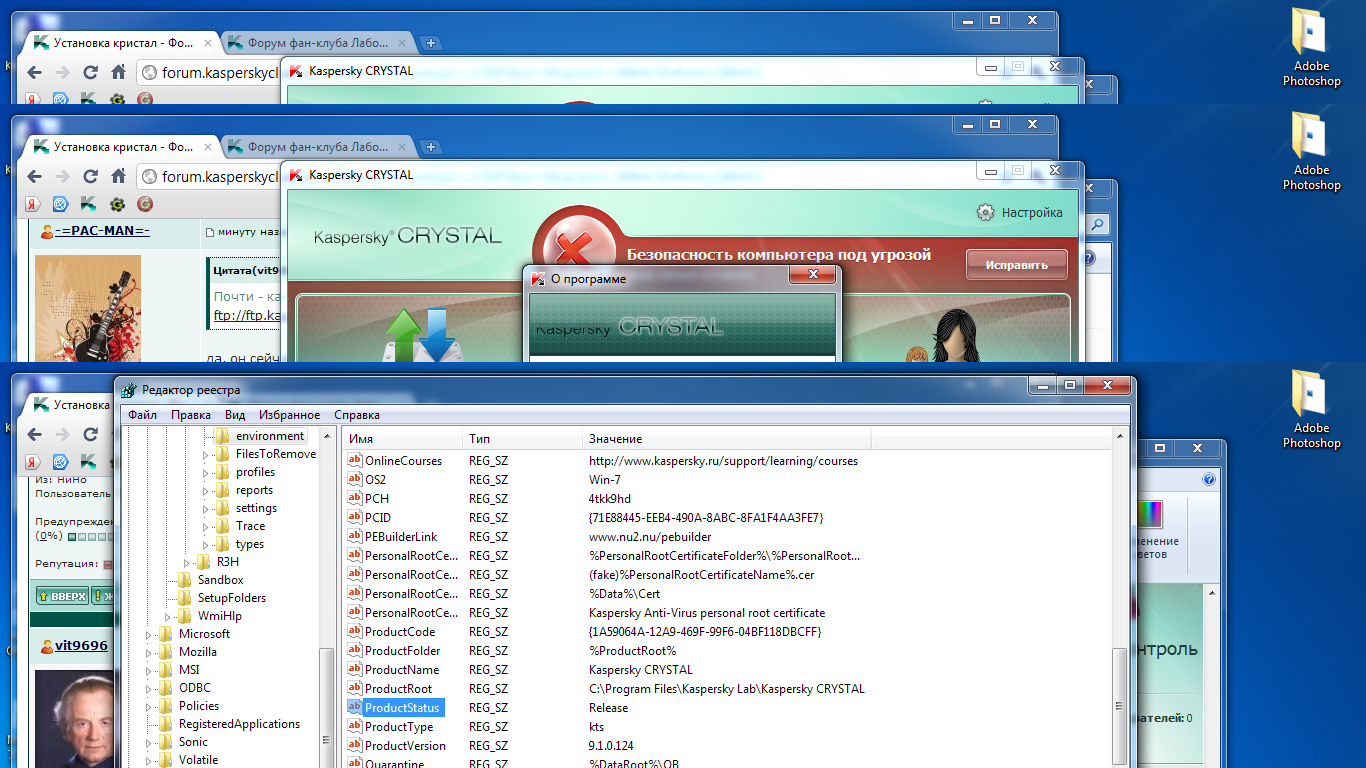This screenshot has width=1366, height=768.
Task: Click the string icon beside OS2
Action: (x=354, y=480)
